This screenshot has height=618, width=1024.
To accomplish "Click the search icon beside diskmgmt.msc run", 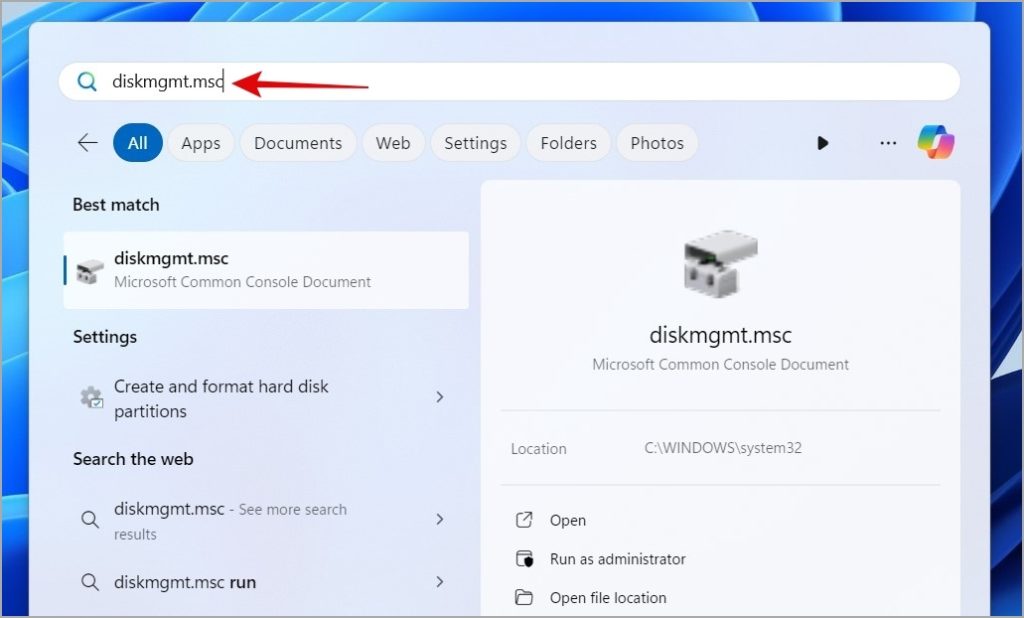I will [90, 582].
